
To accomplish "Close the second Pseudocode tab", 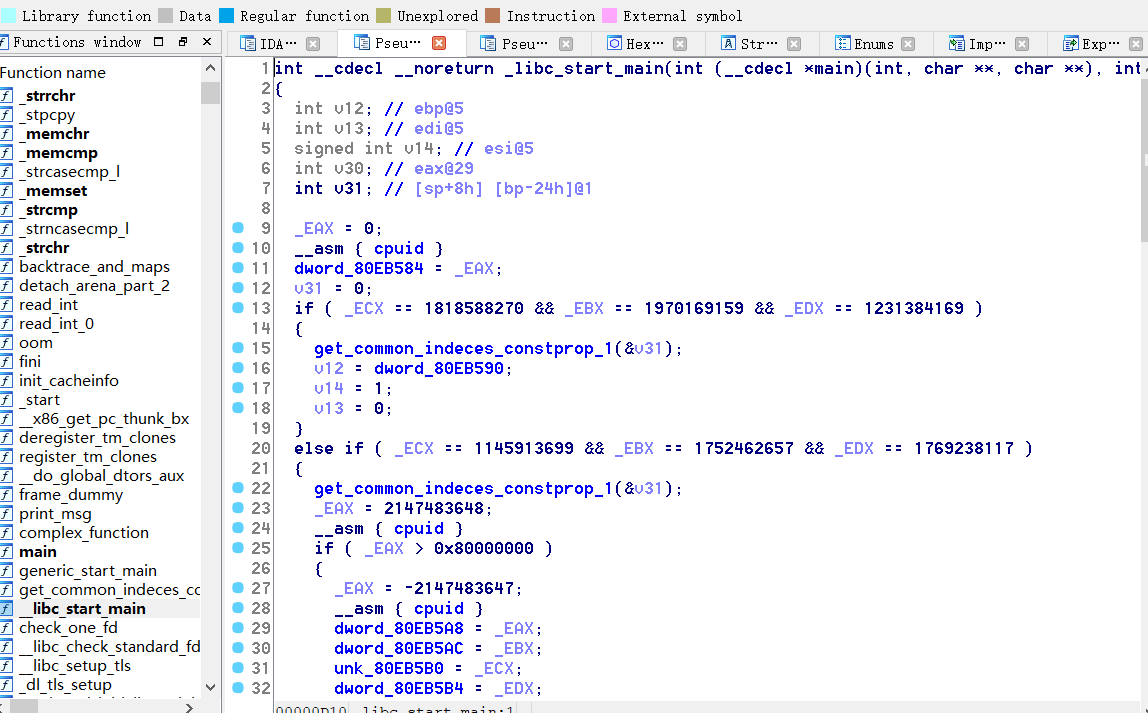I will pyautogui.click(x=566, y=44).
